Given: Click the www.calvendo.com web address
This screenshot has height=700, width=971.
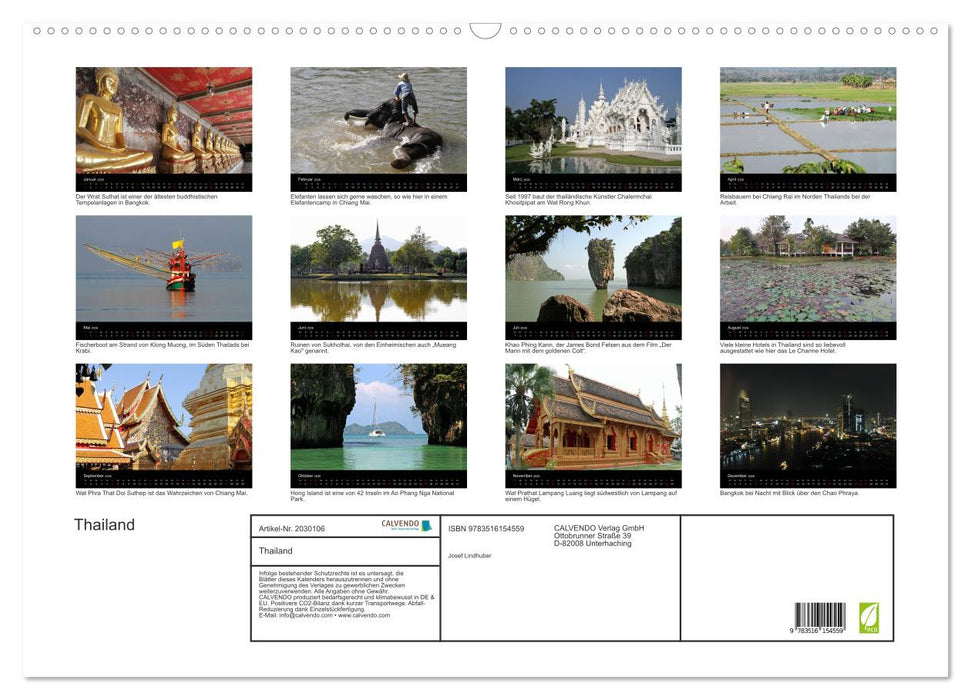Looking at the screenshot, I should (363, 616).
